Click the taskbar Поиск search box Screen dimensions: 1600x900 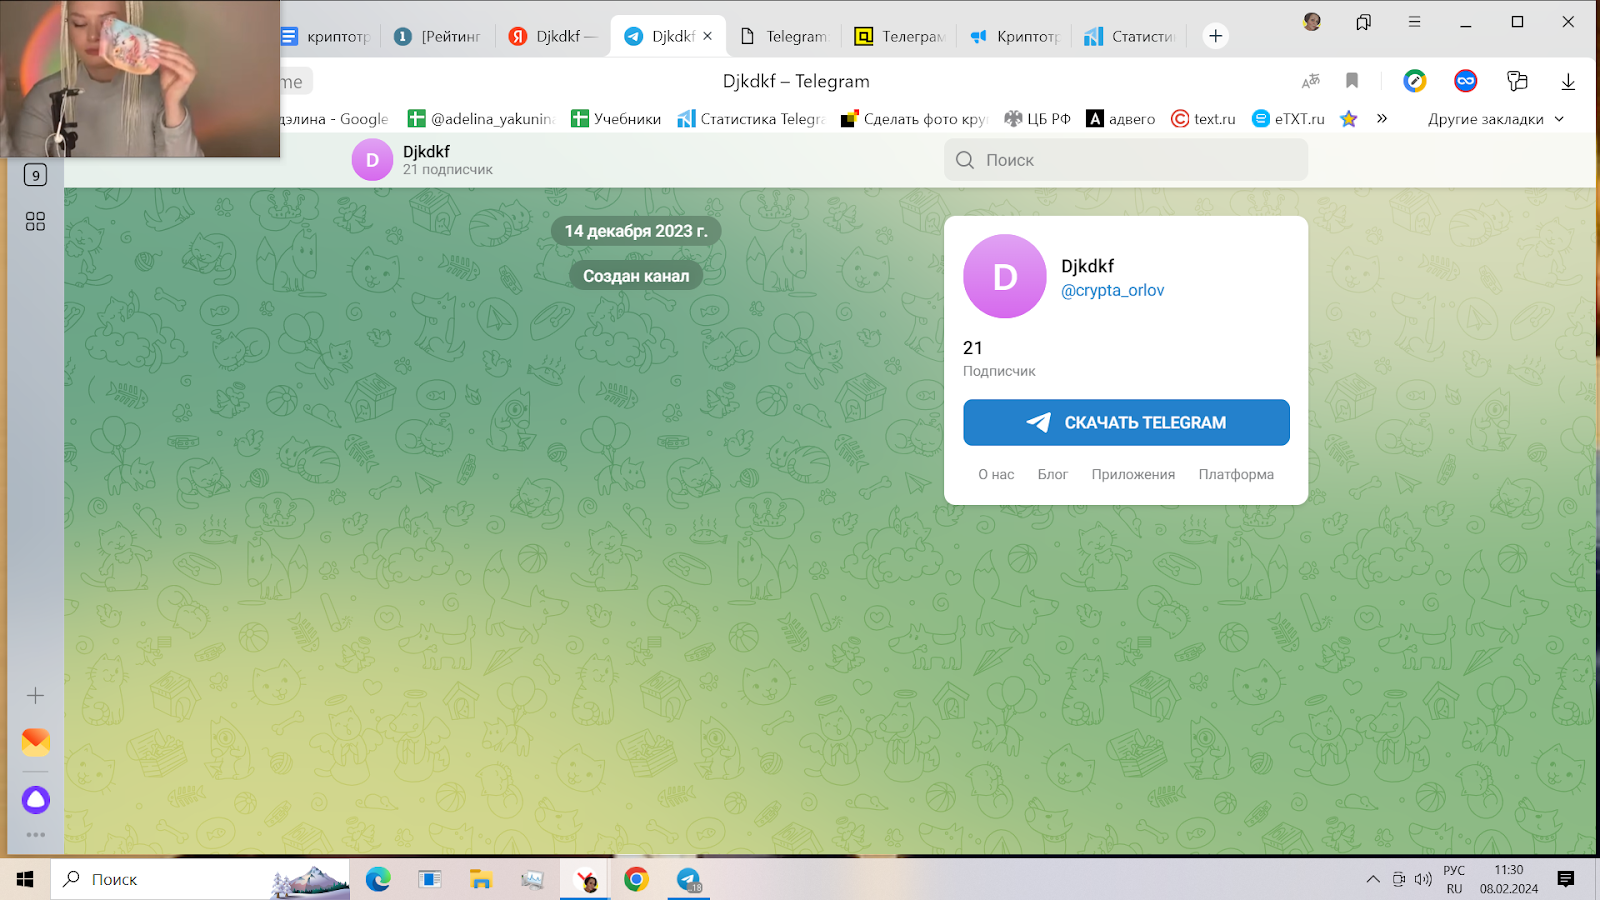(x=200, y=879)
